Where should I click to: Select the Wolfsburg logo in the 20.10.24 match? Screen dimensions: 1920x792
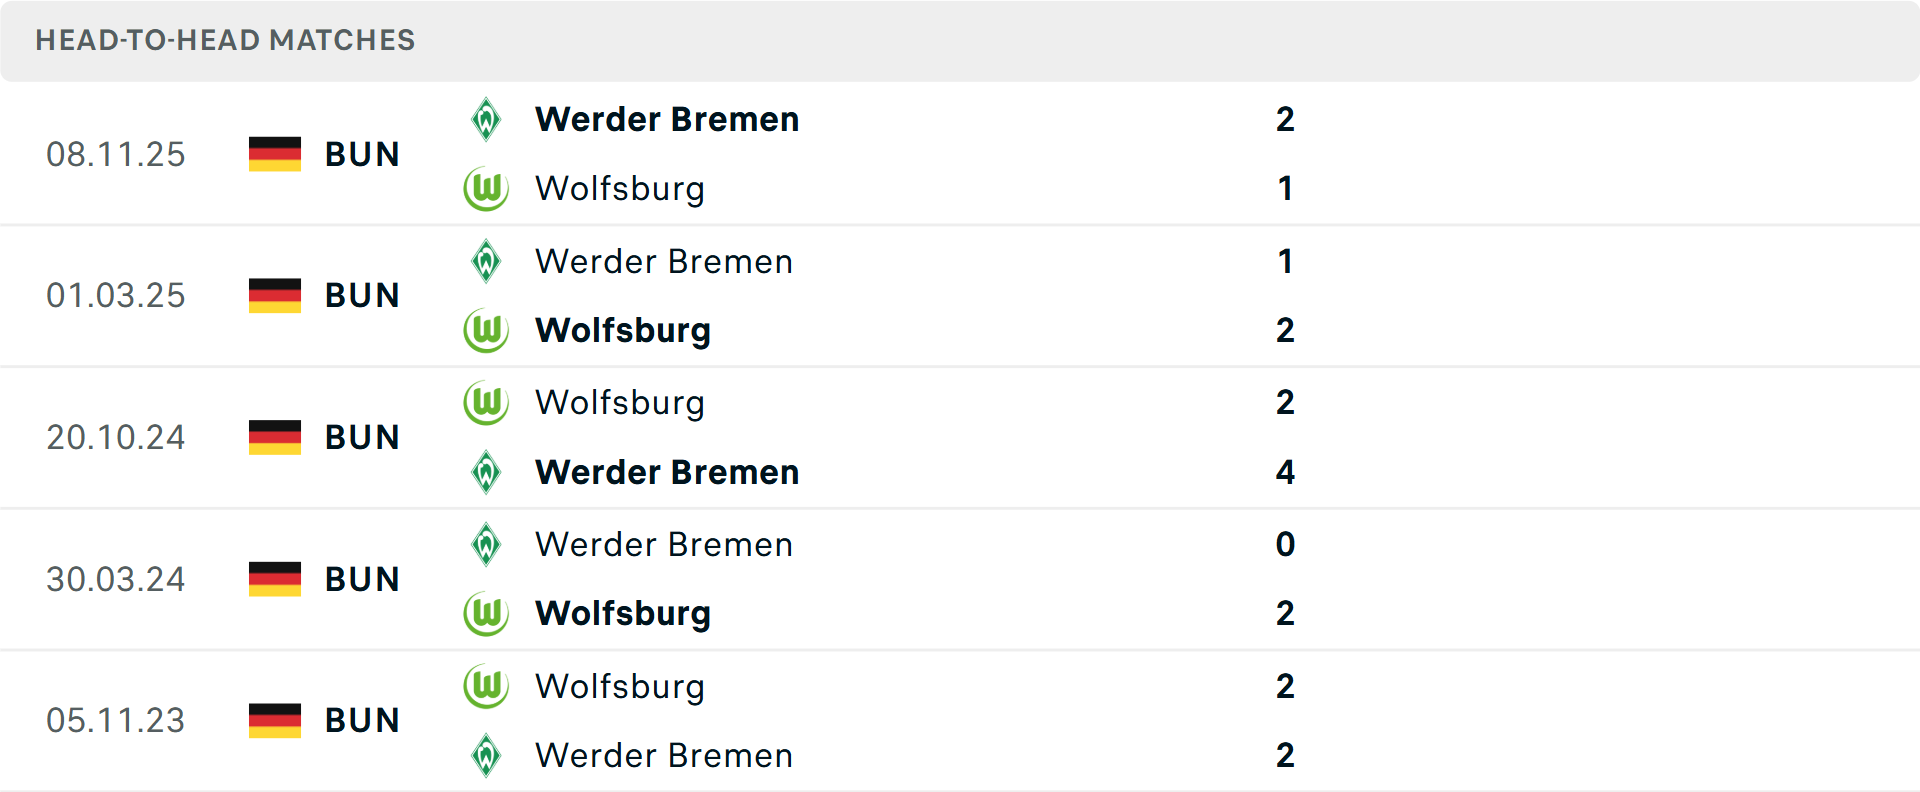[x=486, y=402]
